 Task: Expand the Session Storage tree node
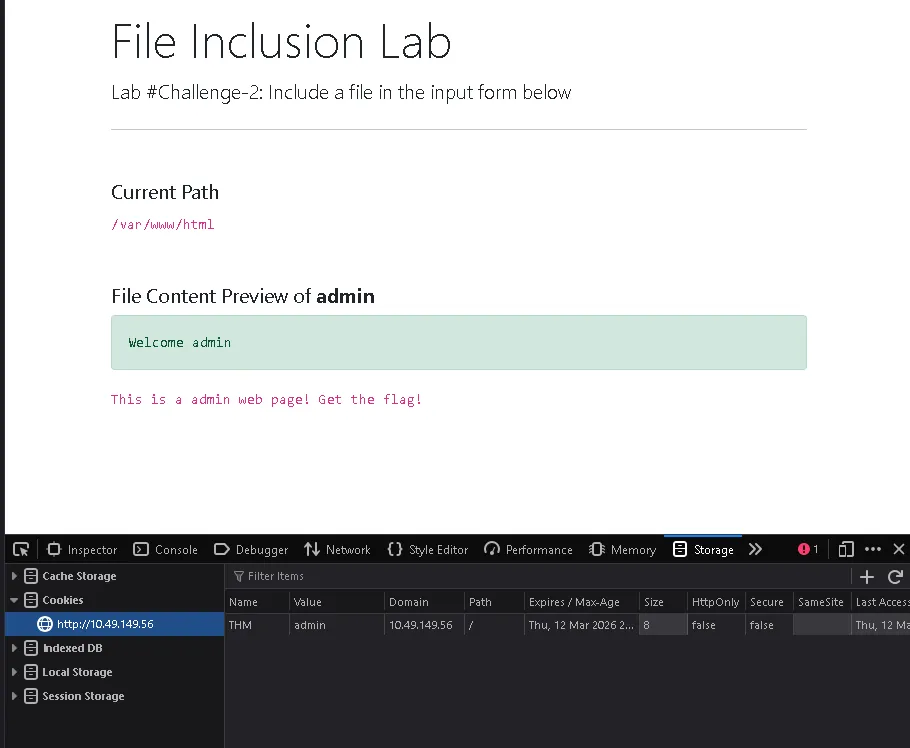(15, 696)
